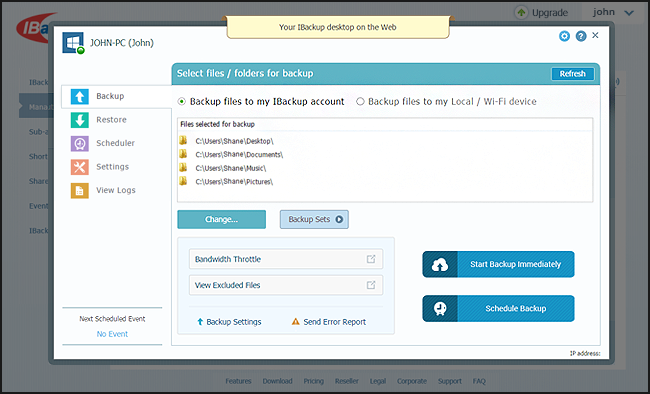This screenshot has height=394, width=650.
Task: Click the Refresh button
Action: coord(572,74)
